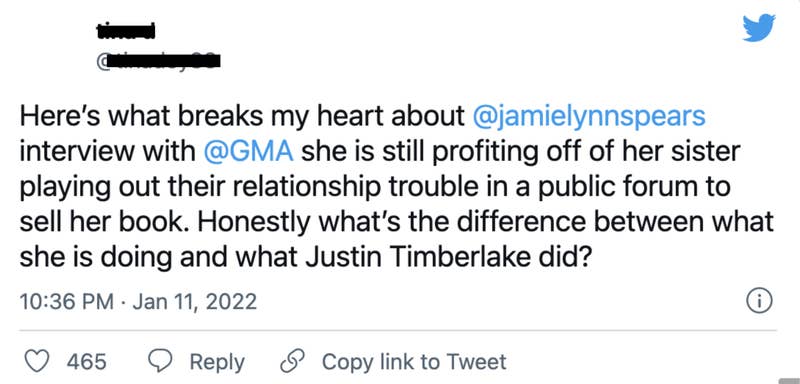Image resolution: width=800 pixels, height=384 pixels.
Task: Click the Reply button label
Action: point(217,363)
